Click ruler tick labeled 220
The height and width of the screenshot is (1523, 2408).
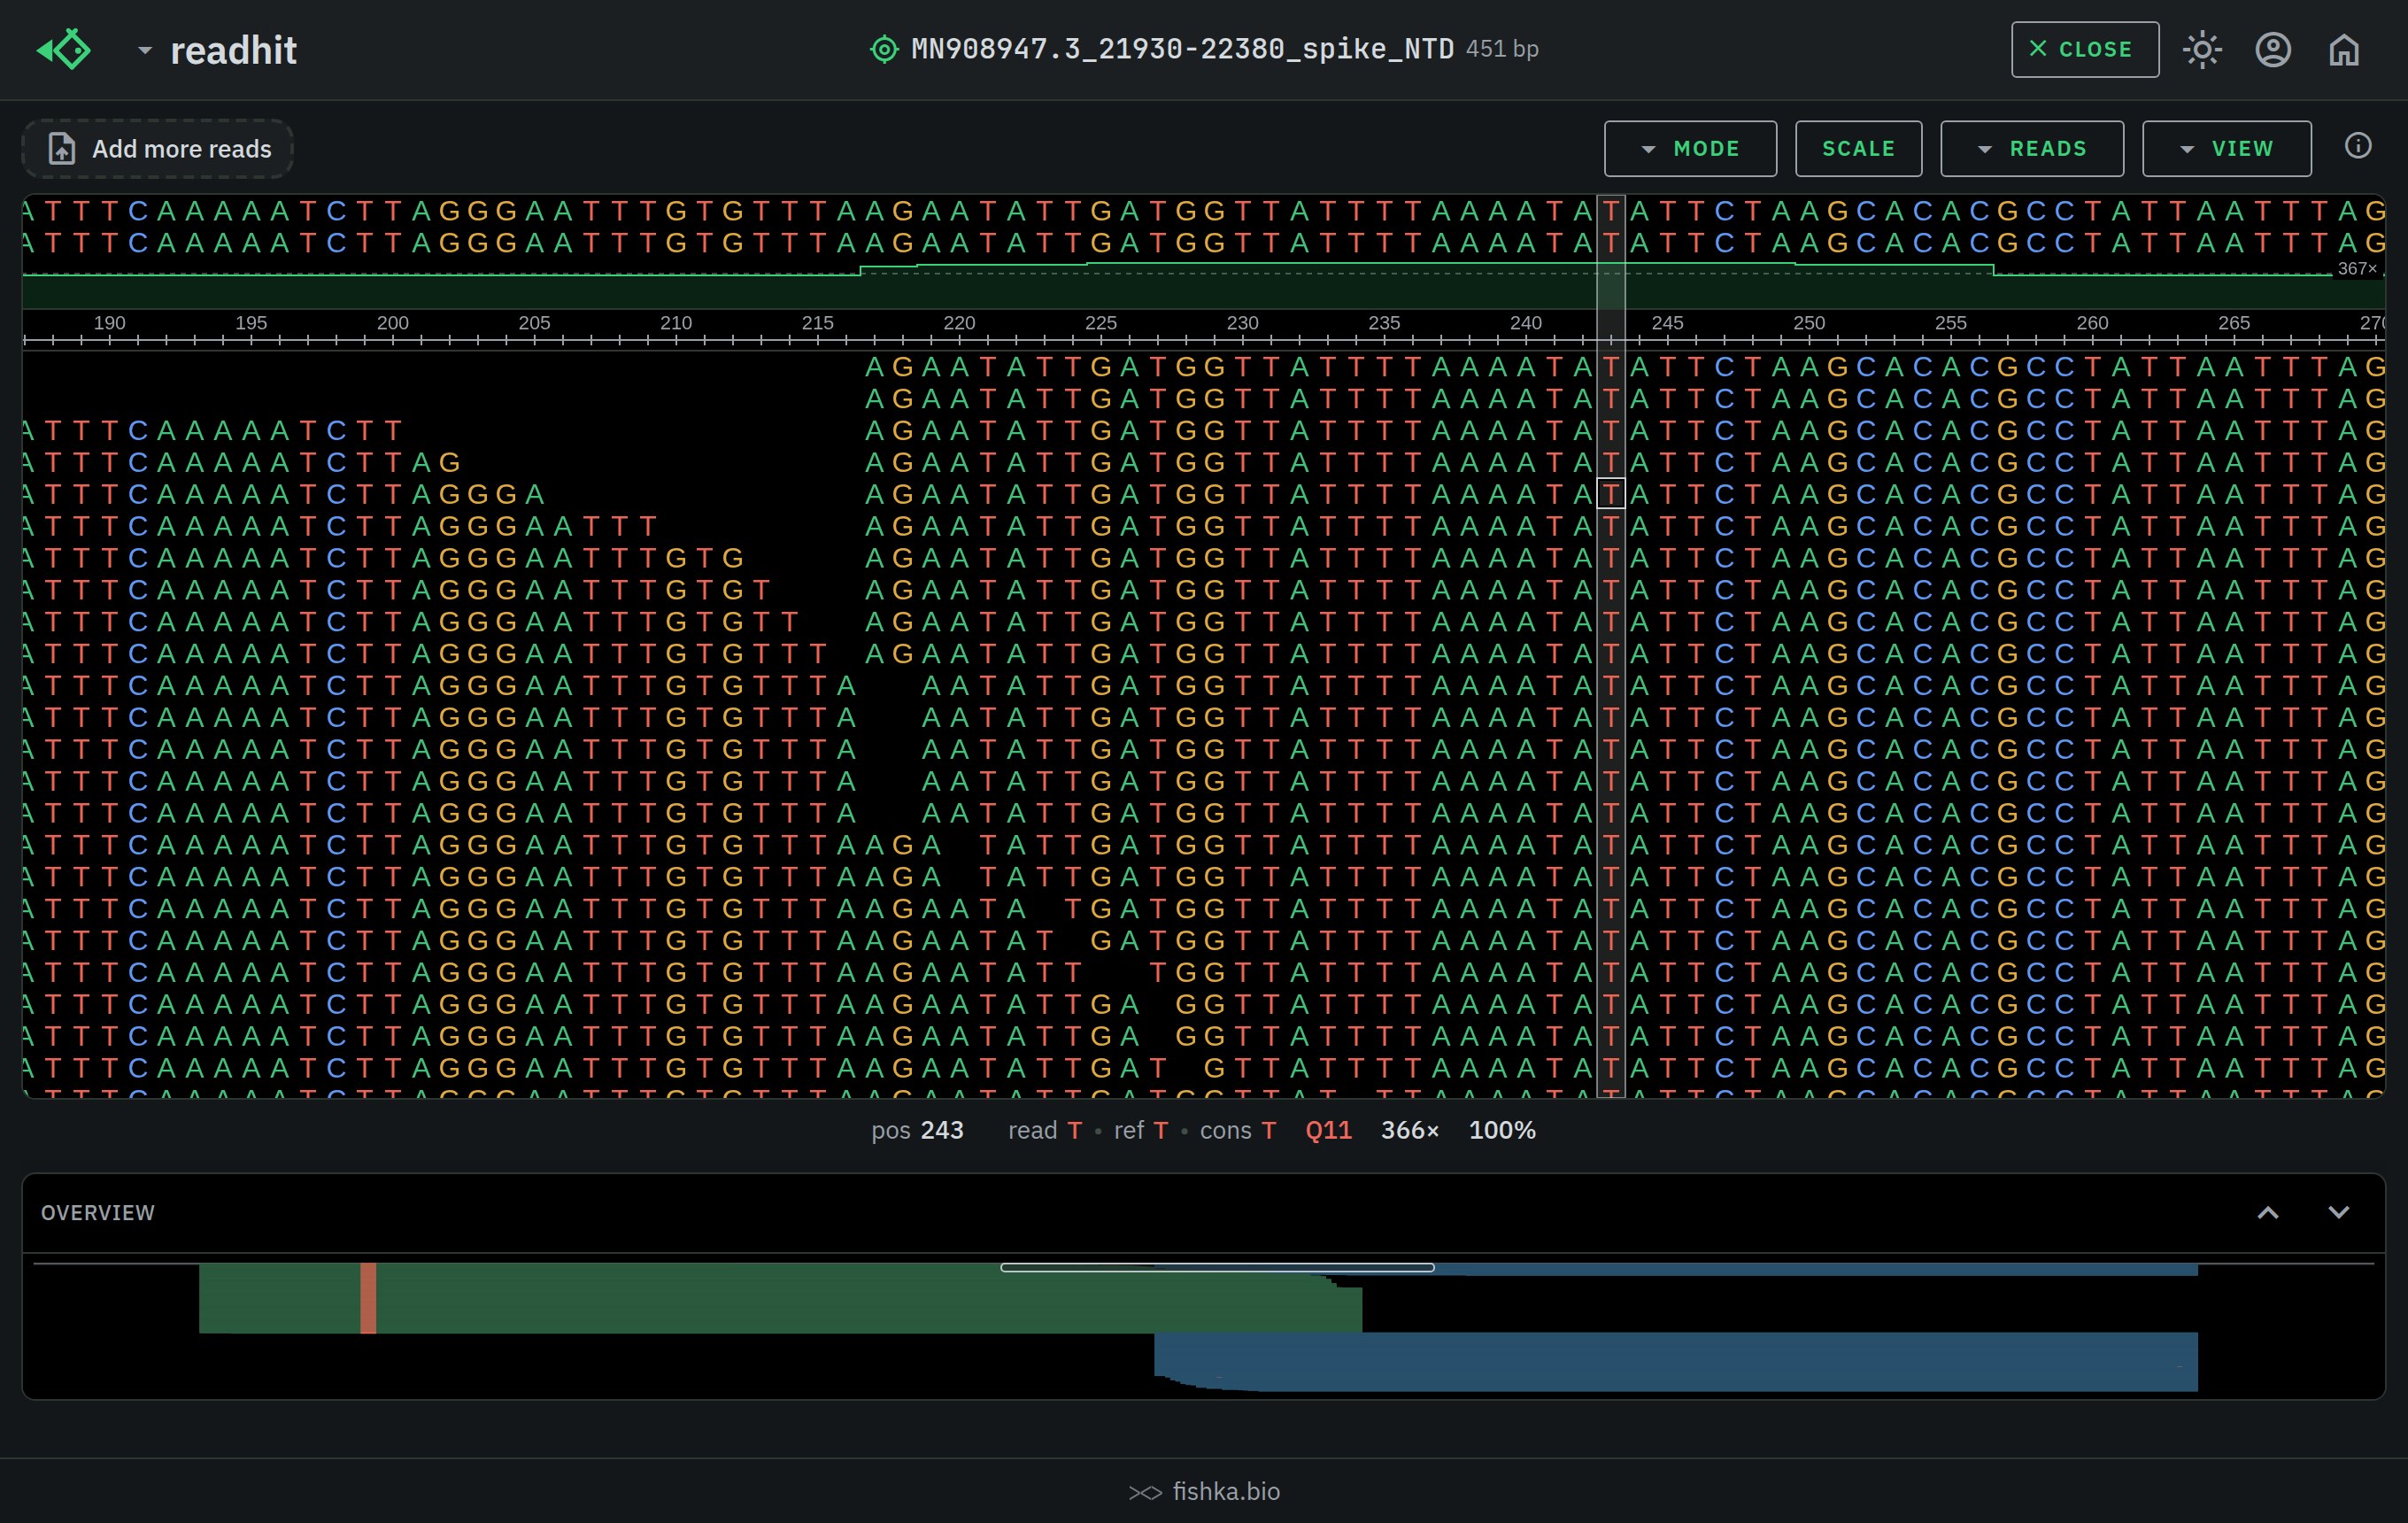tap(959, 322)
